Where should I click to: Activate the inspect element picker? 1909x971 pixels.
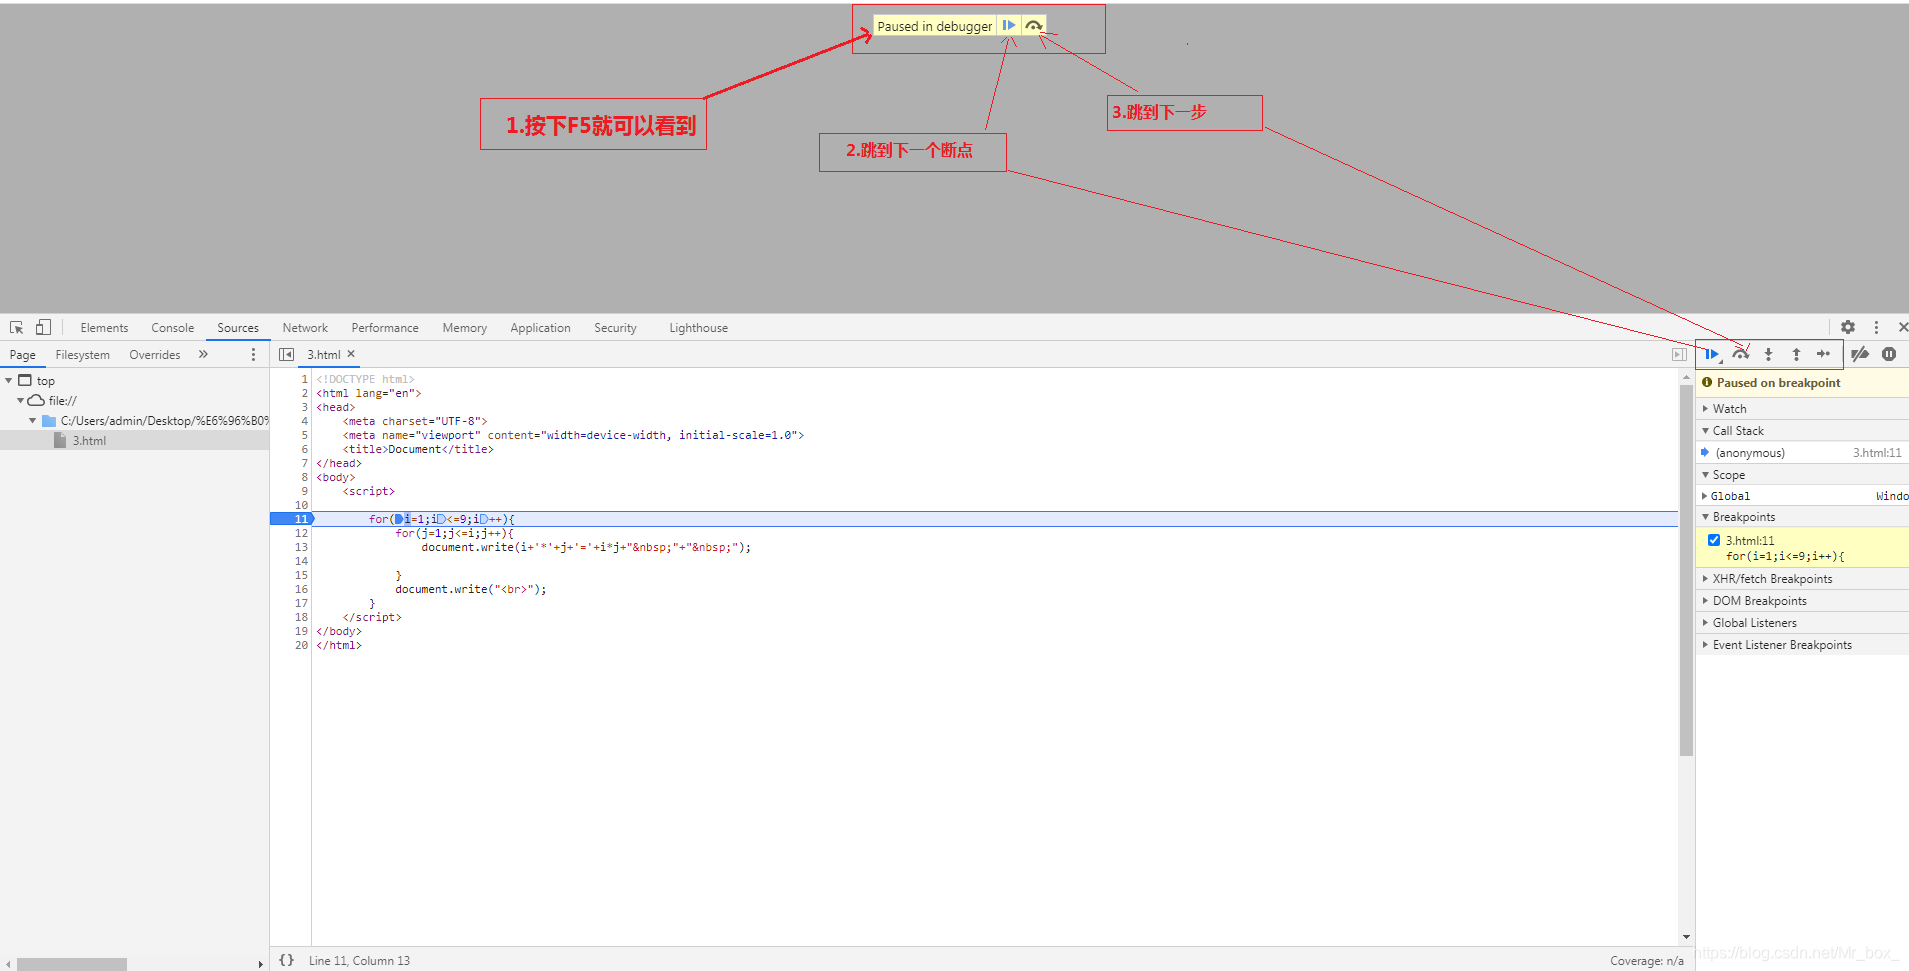(x=16, y=327)
